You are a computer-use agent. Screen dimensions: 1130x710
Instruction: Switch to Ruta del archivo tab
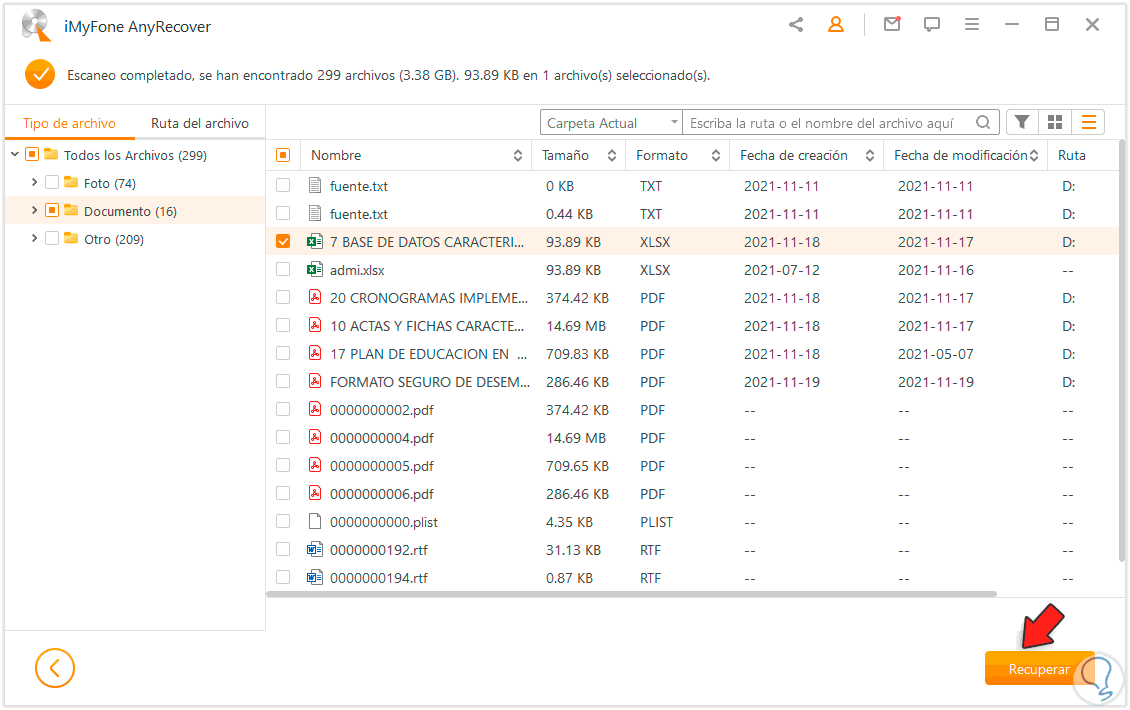(x=200, y=123)
